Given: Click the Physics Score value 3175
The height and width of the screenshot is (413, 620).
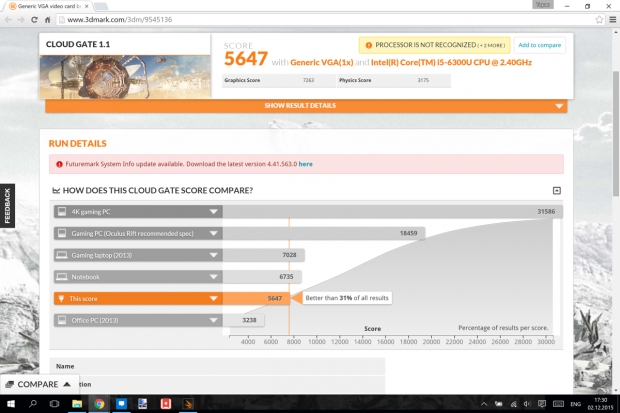Looking at the screenshot, I should pyautogui.click(x=423, y=80).
